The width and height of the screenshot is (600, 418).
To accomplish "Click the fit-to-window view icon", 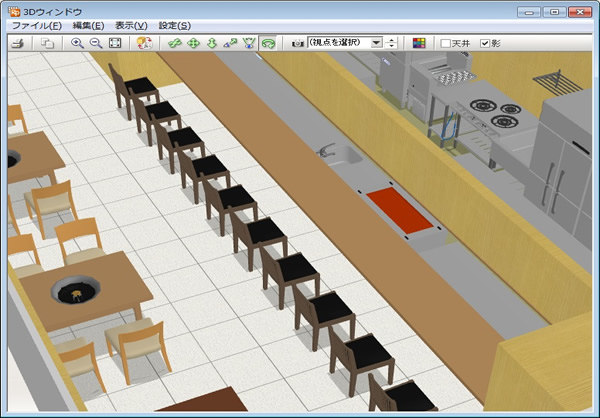I will point(115,44).
